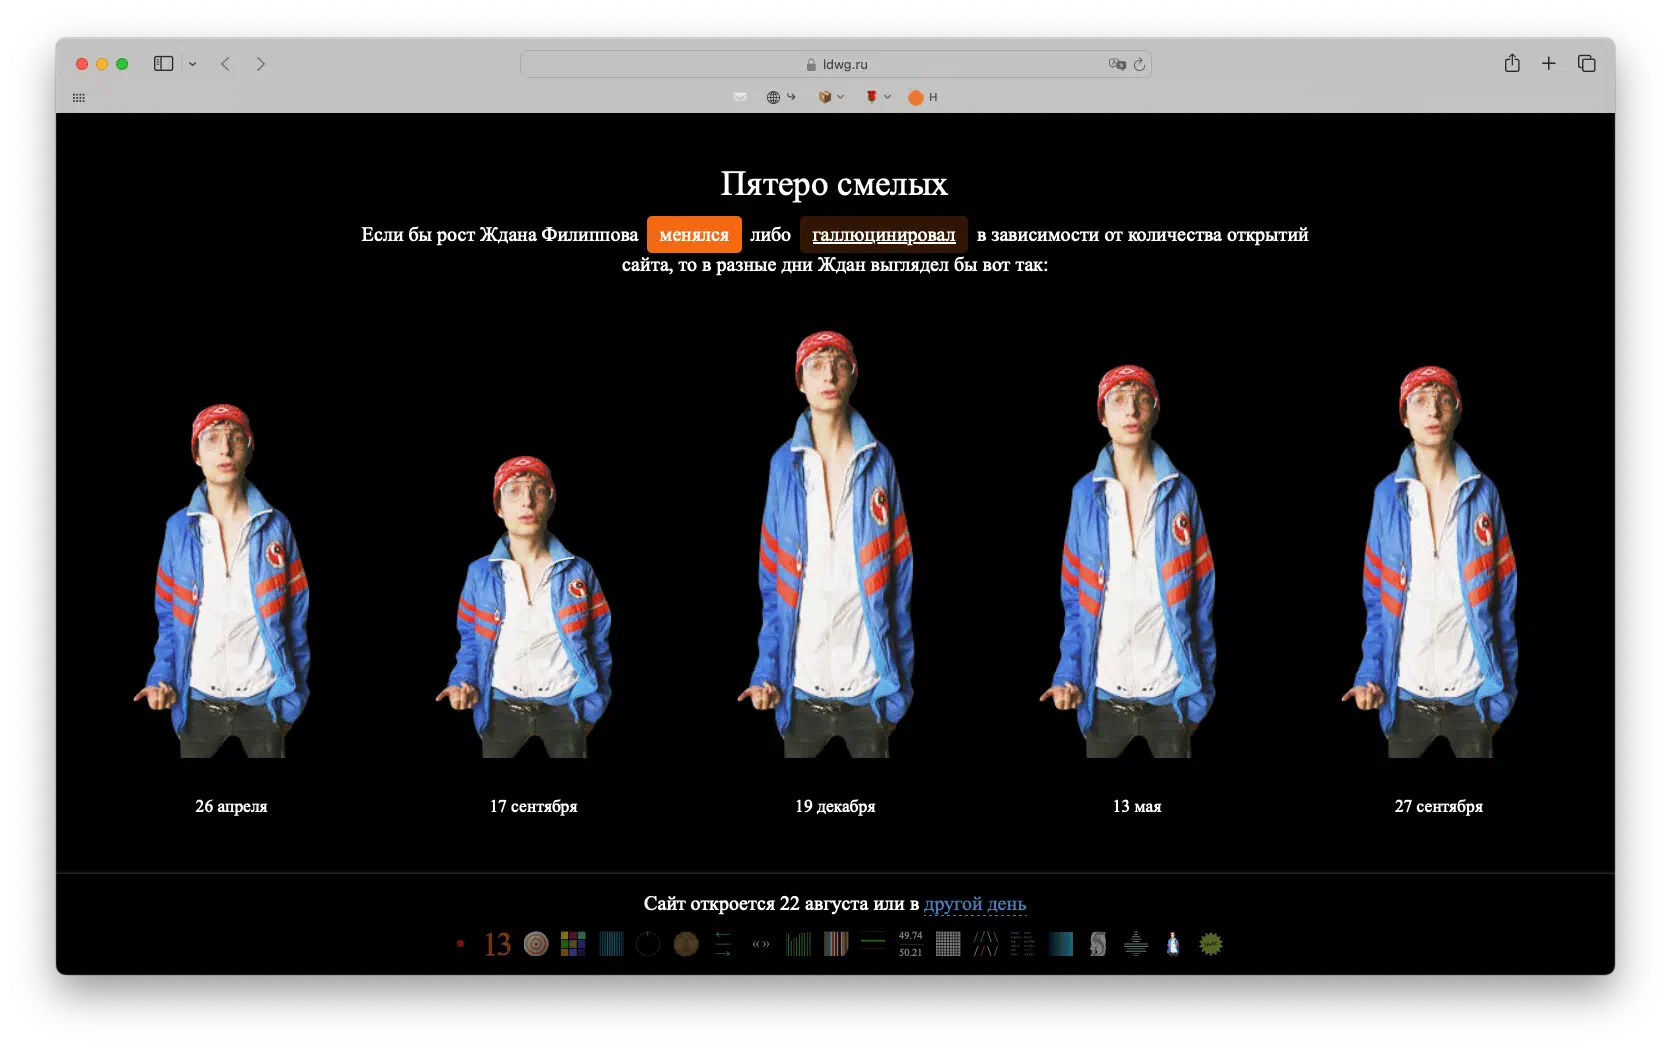
Task: Open the colored squares grid project
Action: click(573, 944)
